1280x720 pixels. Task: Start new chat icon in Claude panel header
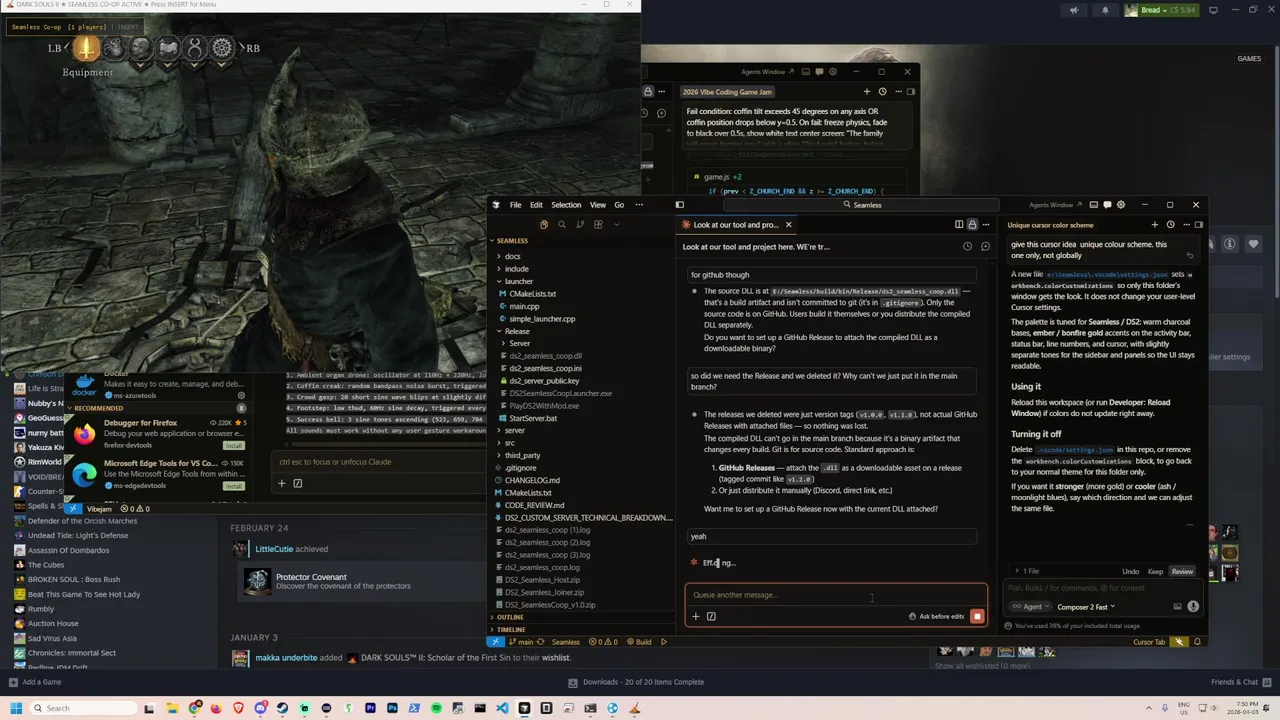tap(985, 246)
